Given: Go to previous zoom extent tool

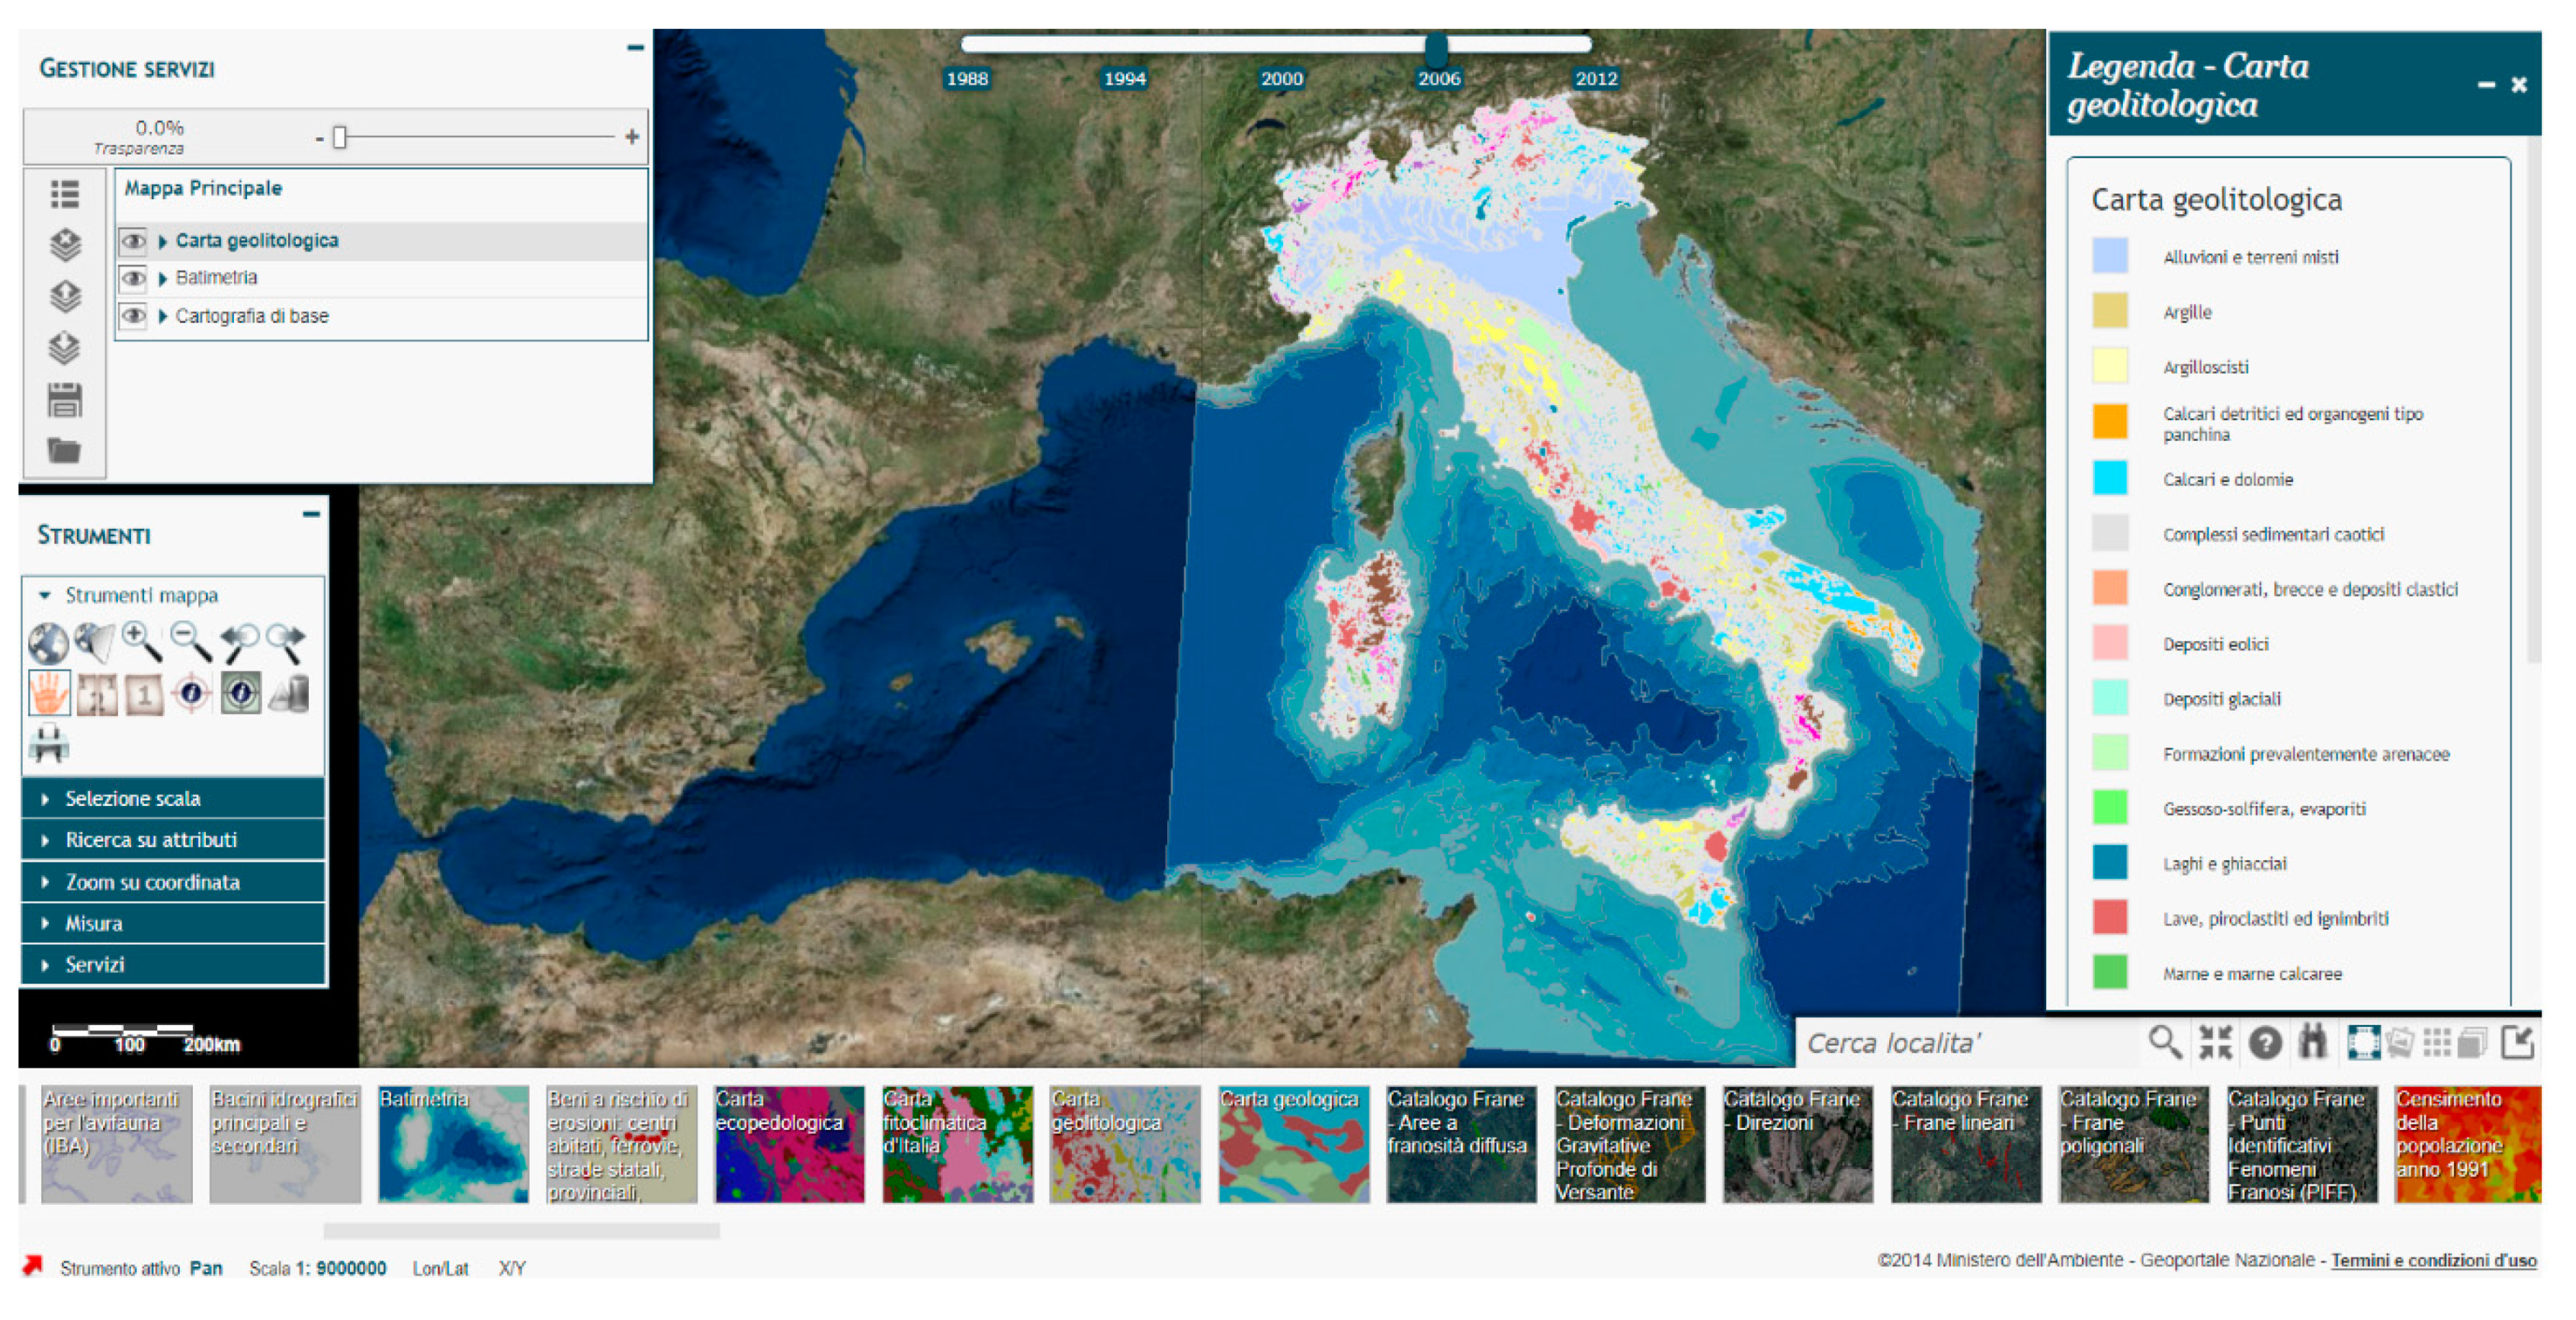Looking at the screenshot, I should (238, 642).
